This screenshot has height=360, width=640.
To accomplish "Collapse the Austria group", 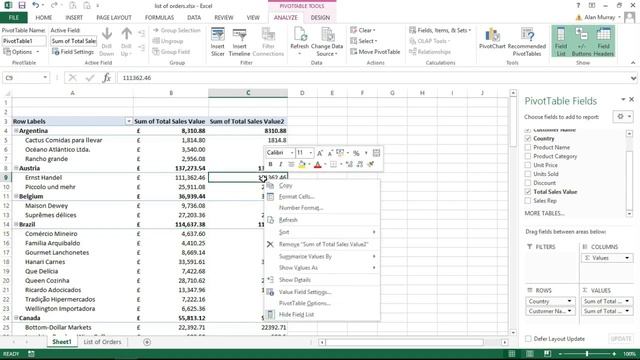I will tap(16, 168).
